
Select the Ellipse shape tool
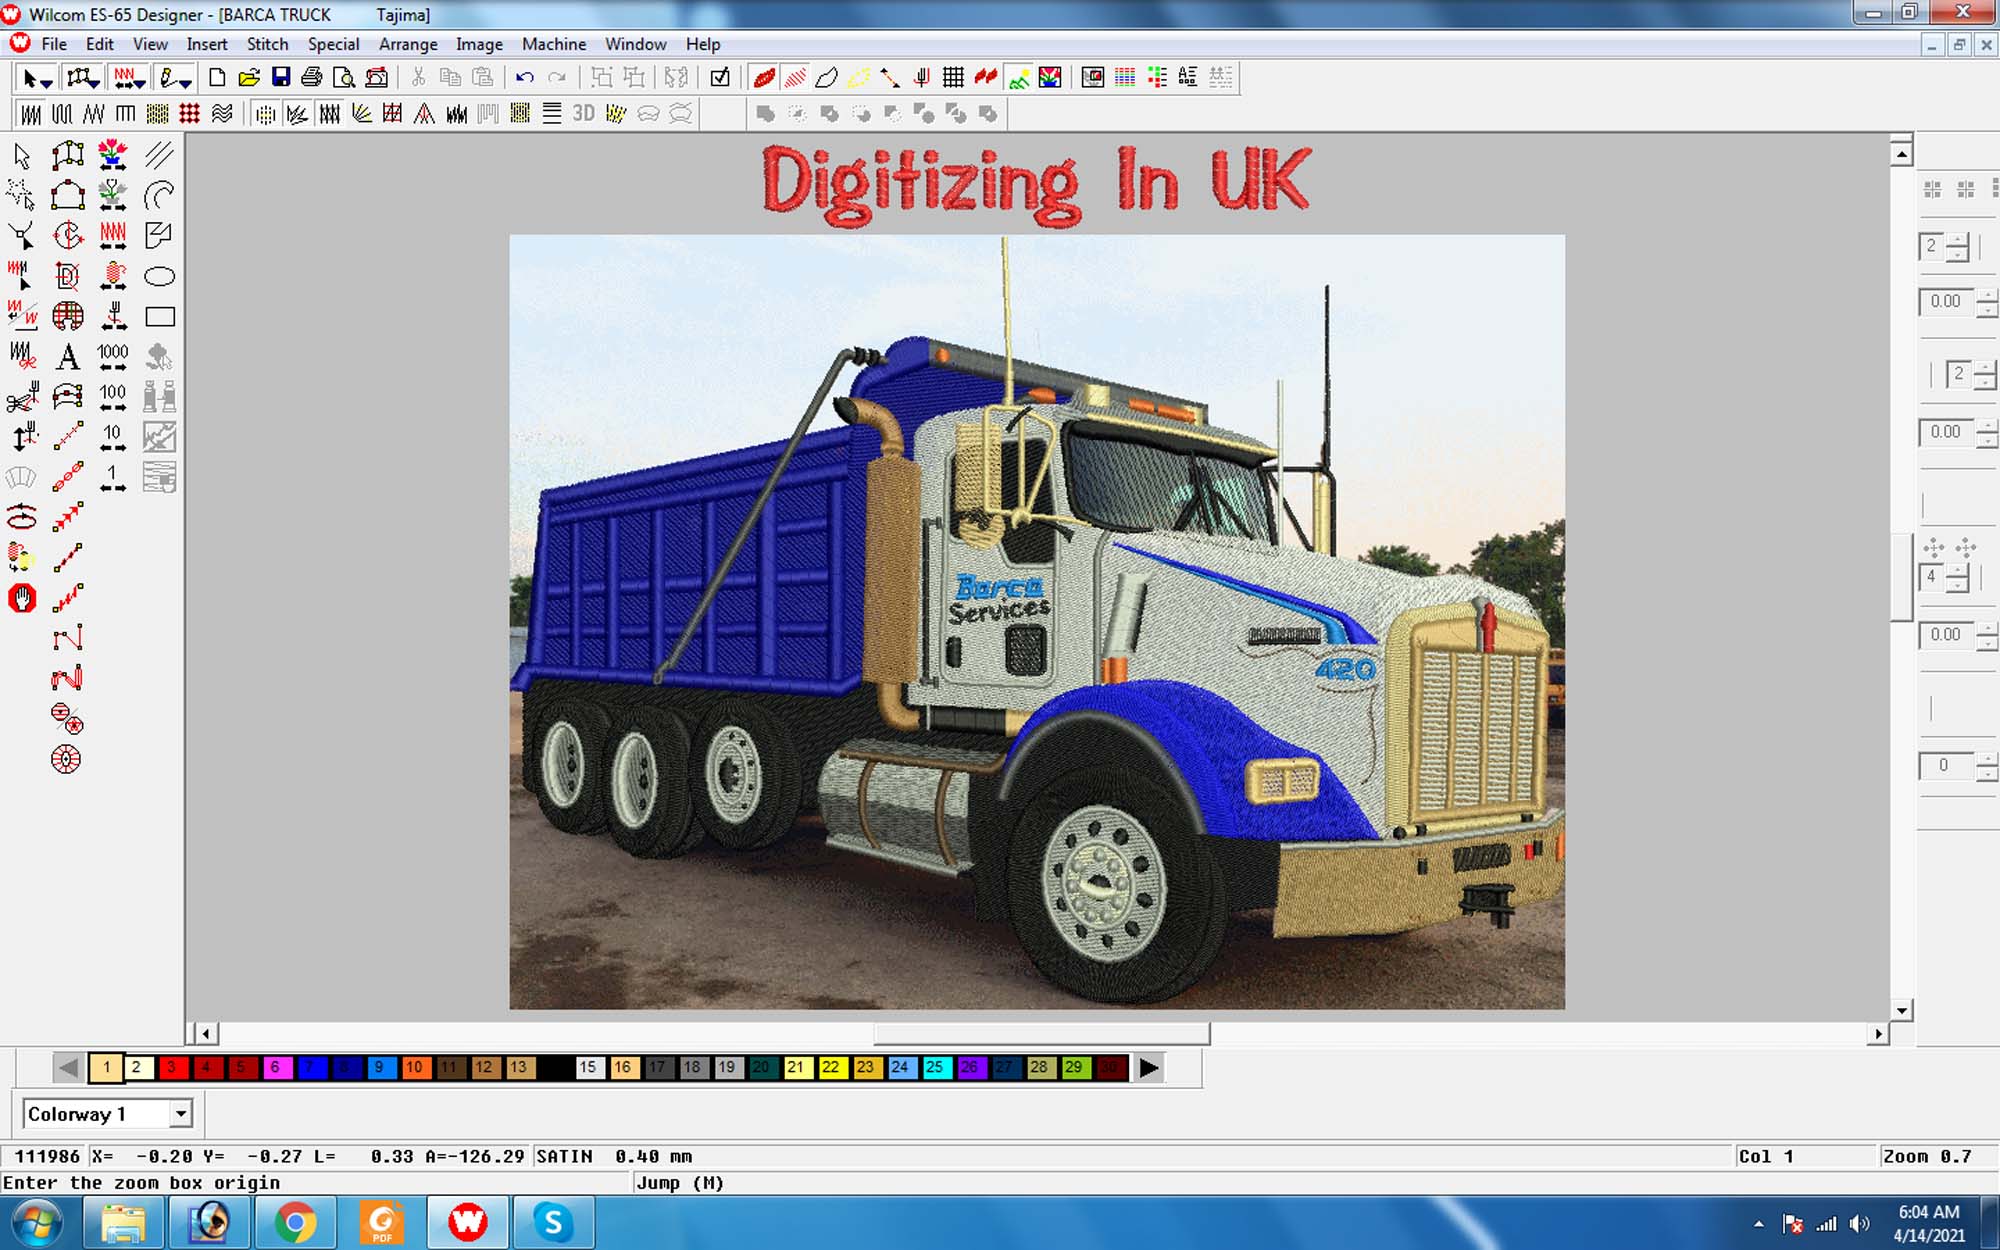click(159, 276)
